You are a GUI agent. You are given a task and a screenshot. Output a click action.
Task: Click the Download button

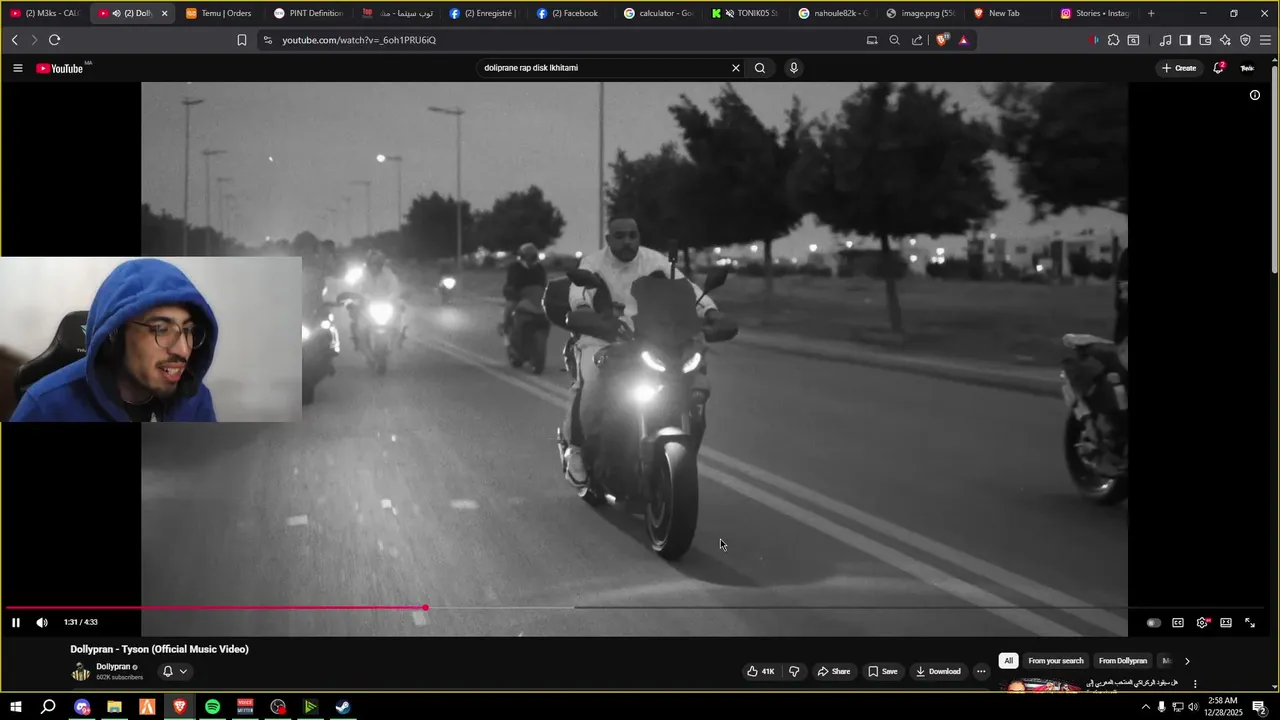pyautogui.click(x=938, y=671)
